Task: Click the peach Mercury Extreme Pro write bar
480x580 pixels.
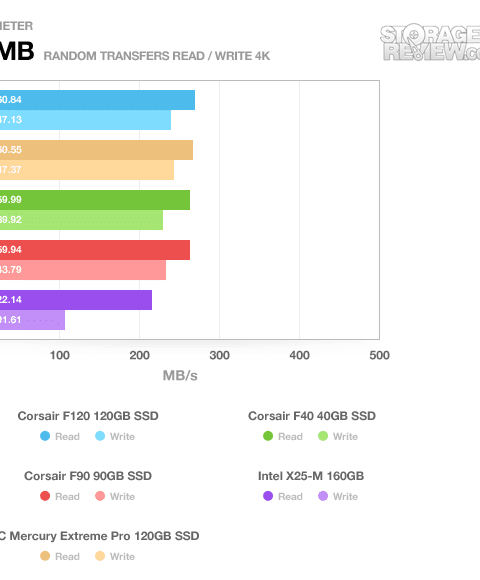Action: point(87,170)
